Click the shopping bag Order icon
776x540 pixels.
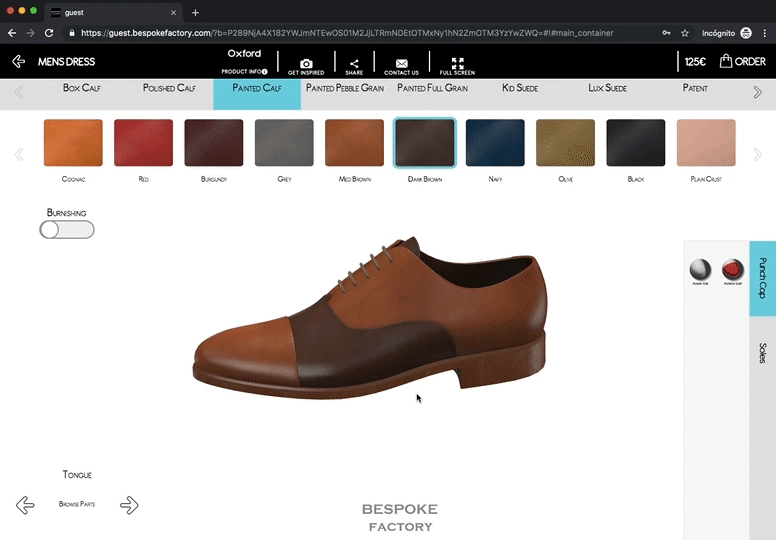click(x=727, y=61)
